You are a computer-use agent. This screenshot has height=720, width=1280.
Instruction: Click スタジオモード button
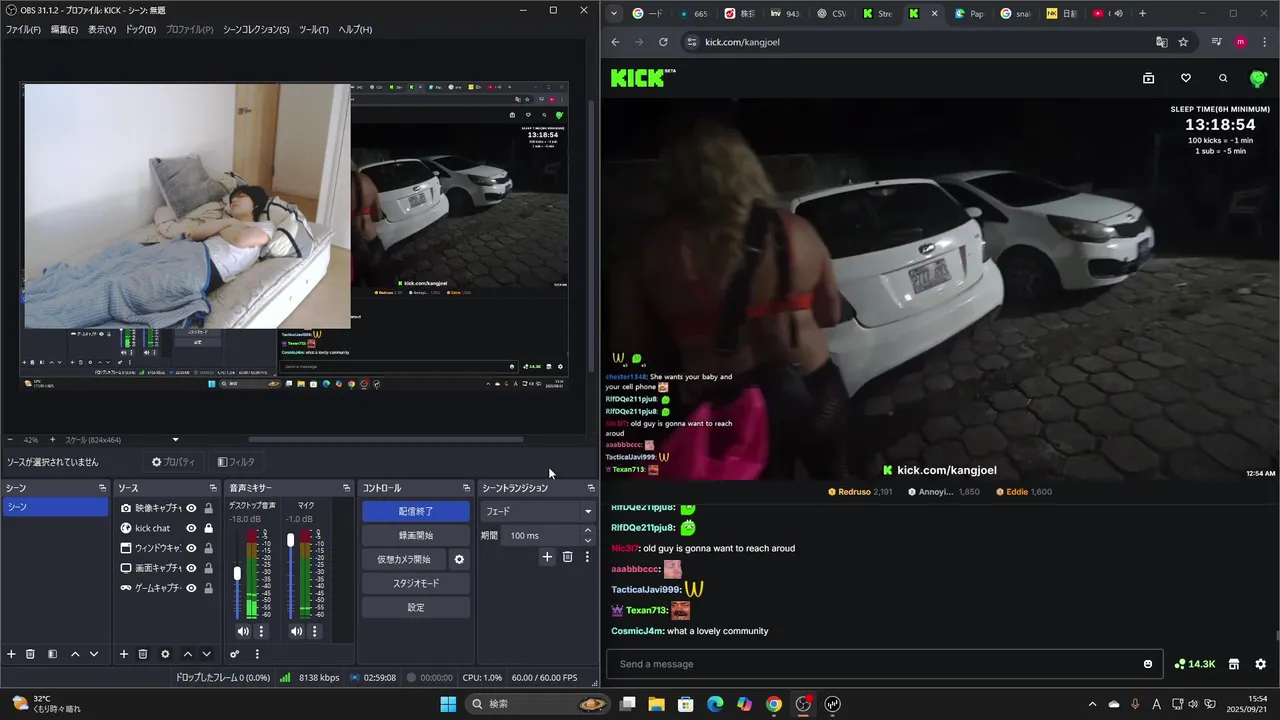click(416, 583)
